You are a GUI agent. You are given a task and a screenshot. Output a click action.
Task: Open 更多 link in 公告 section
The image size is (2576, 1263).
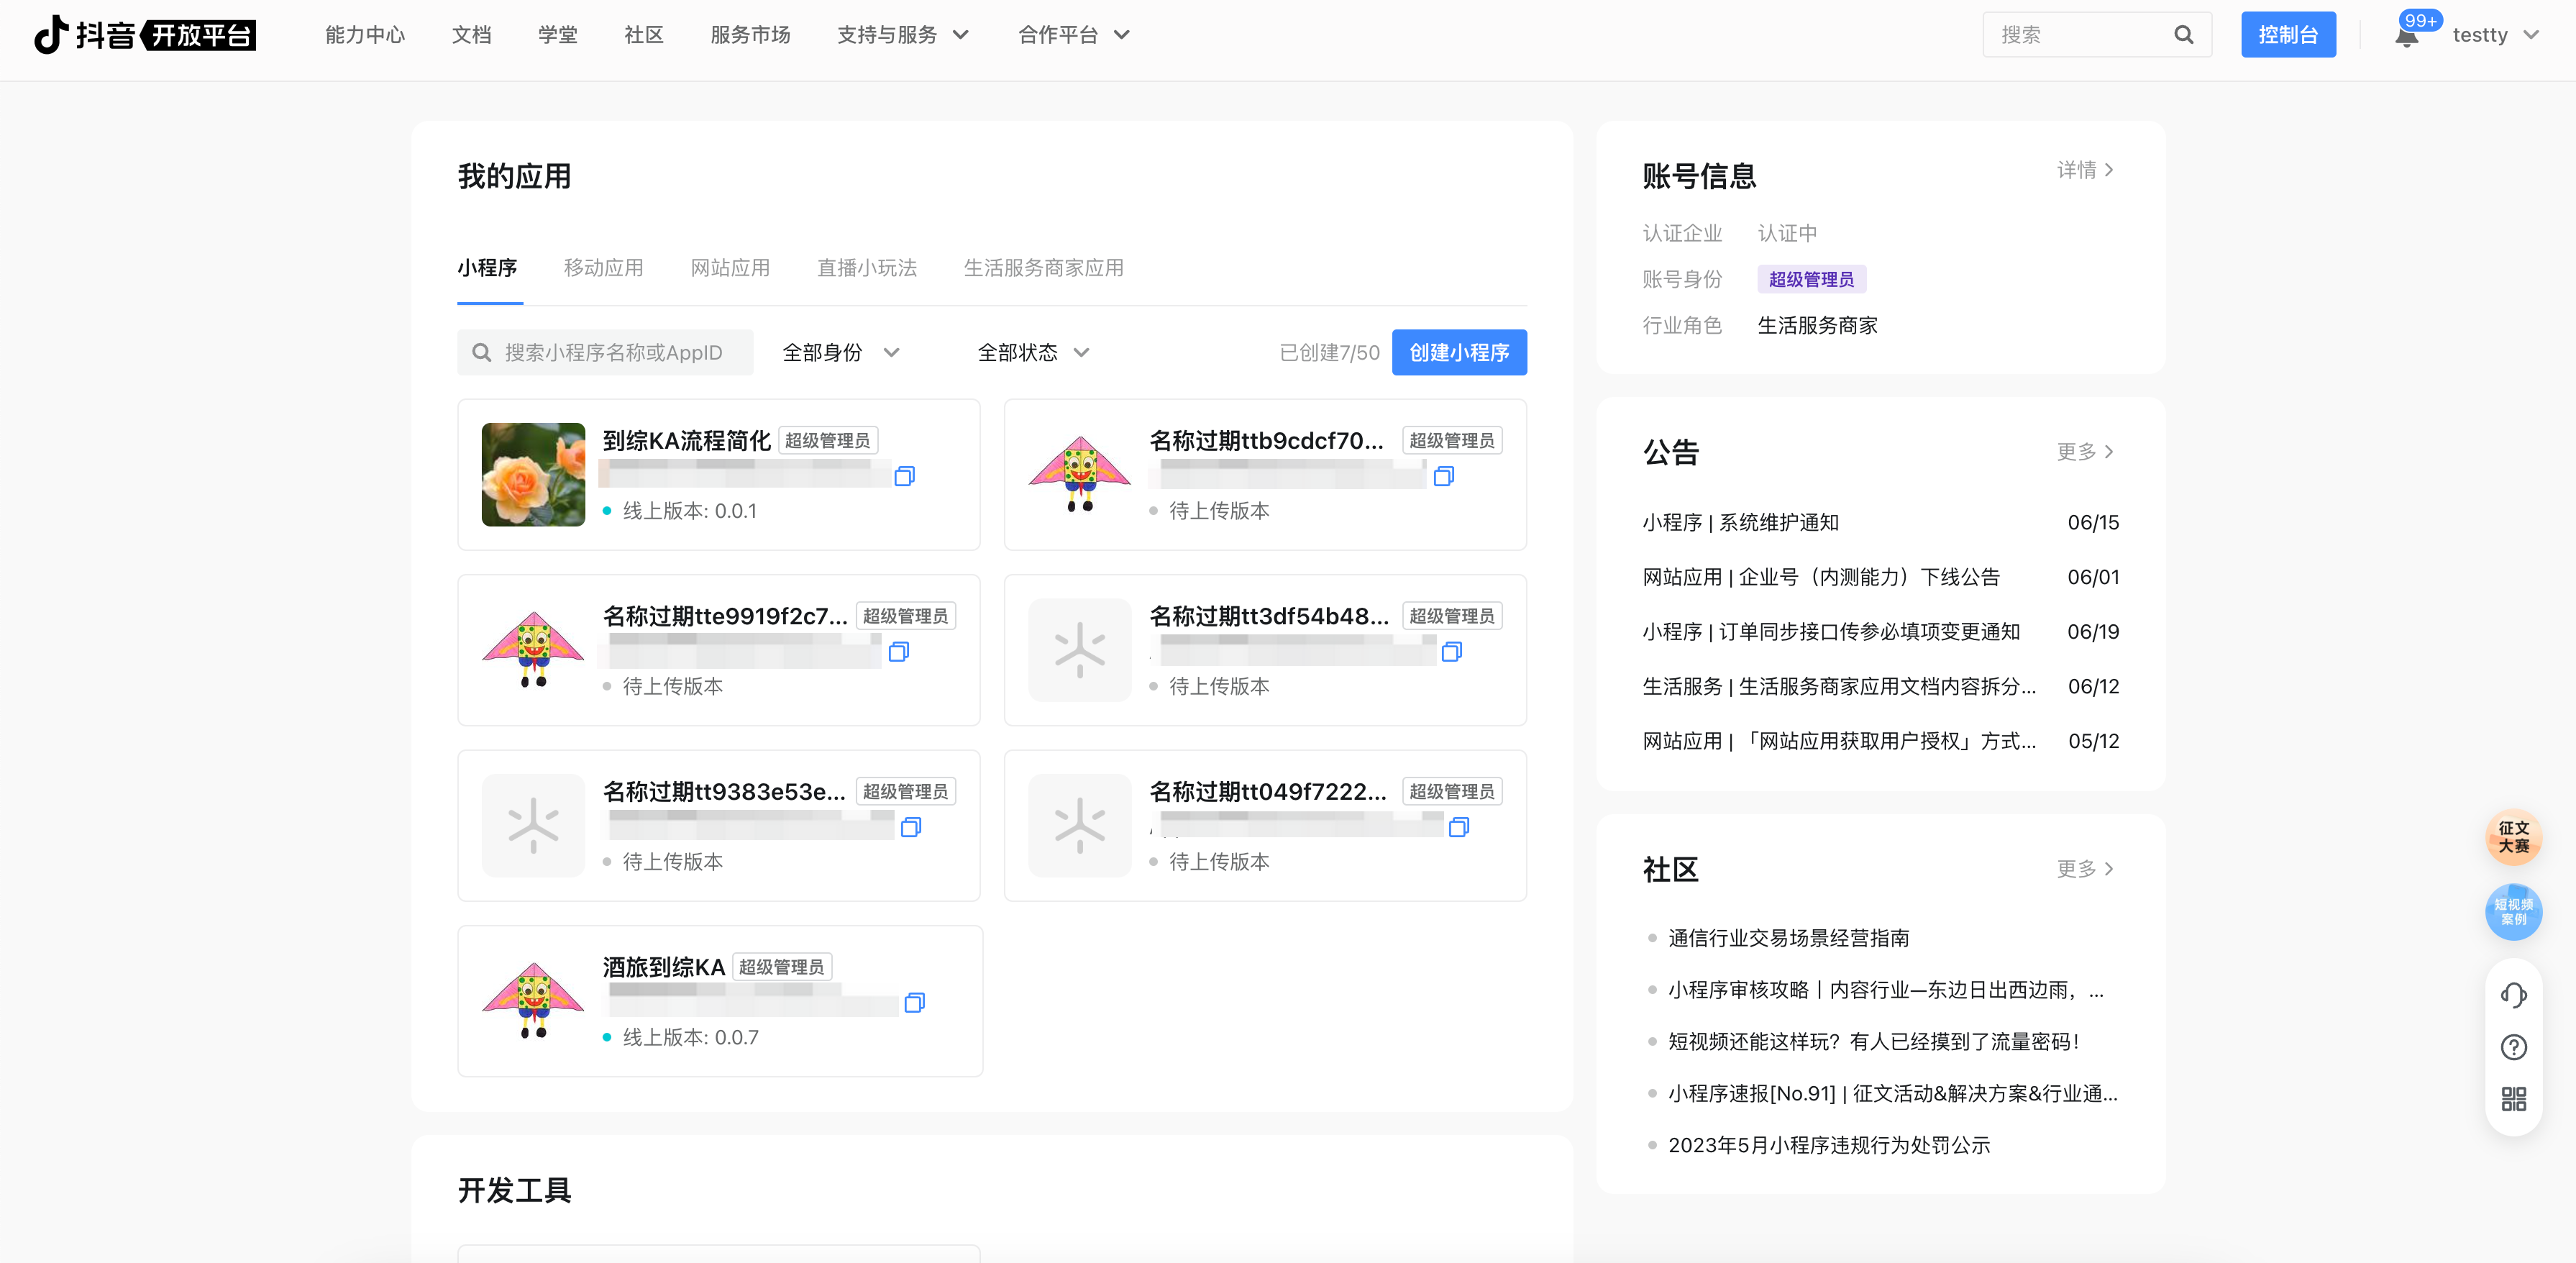tap(2085, 452)
